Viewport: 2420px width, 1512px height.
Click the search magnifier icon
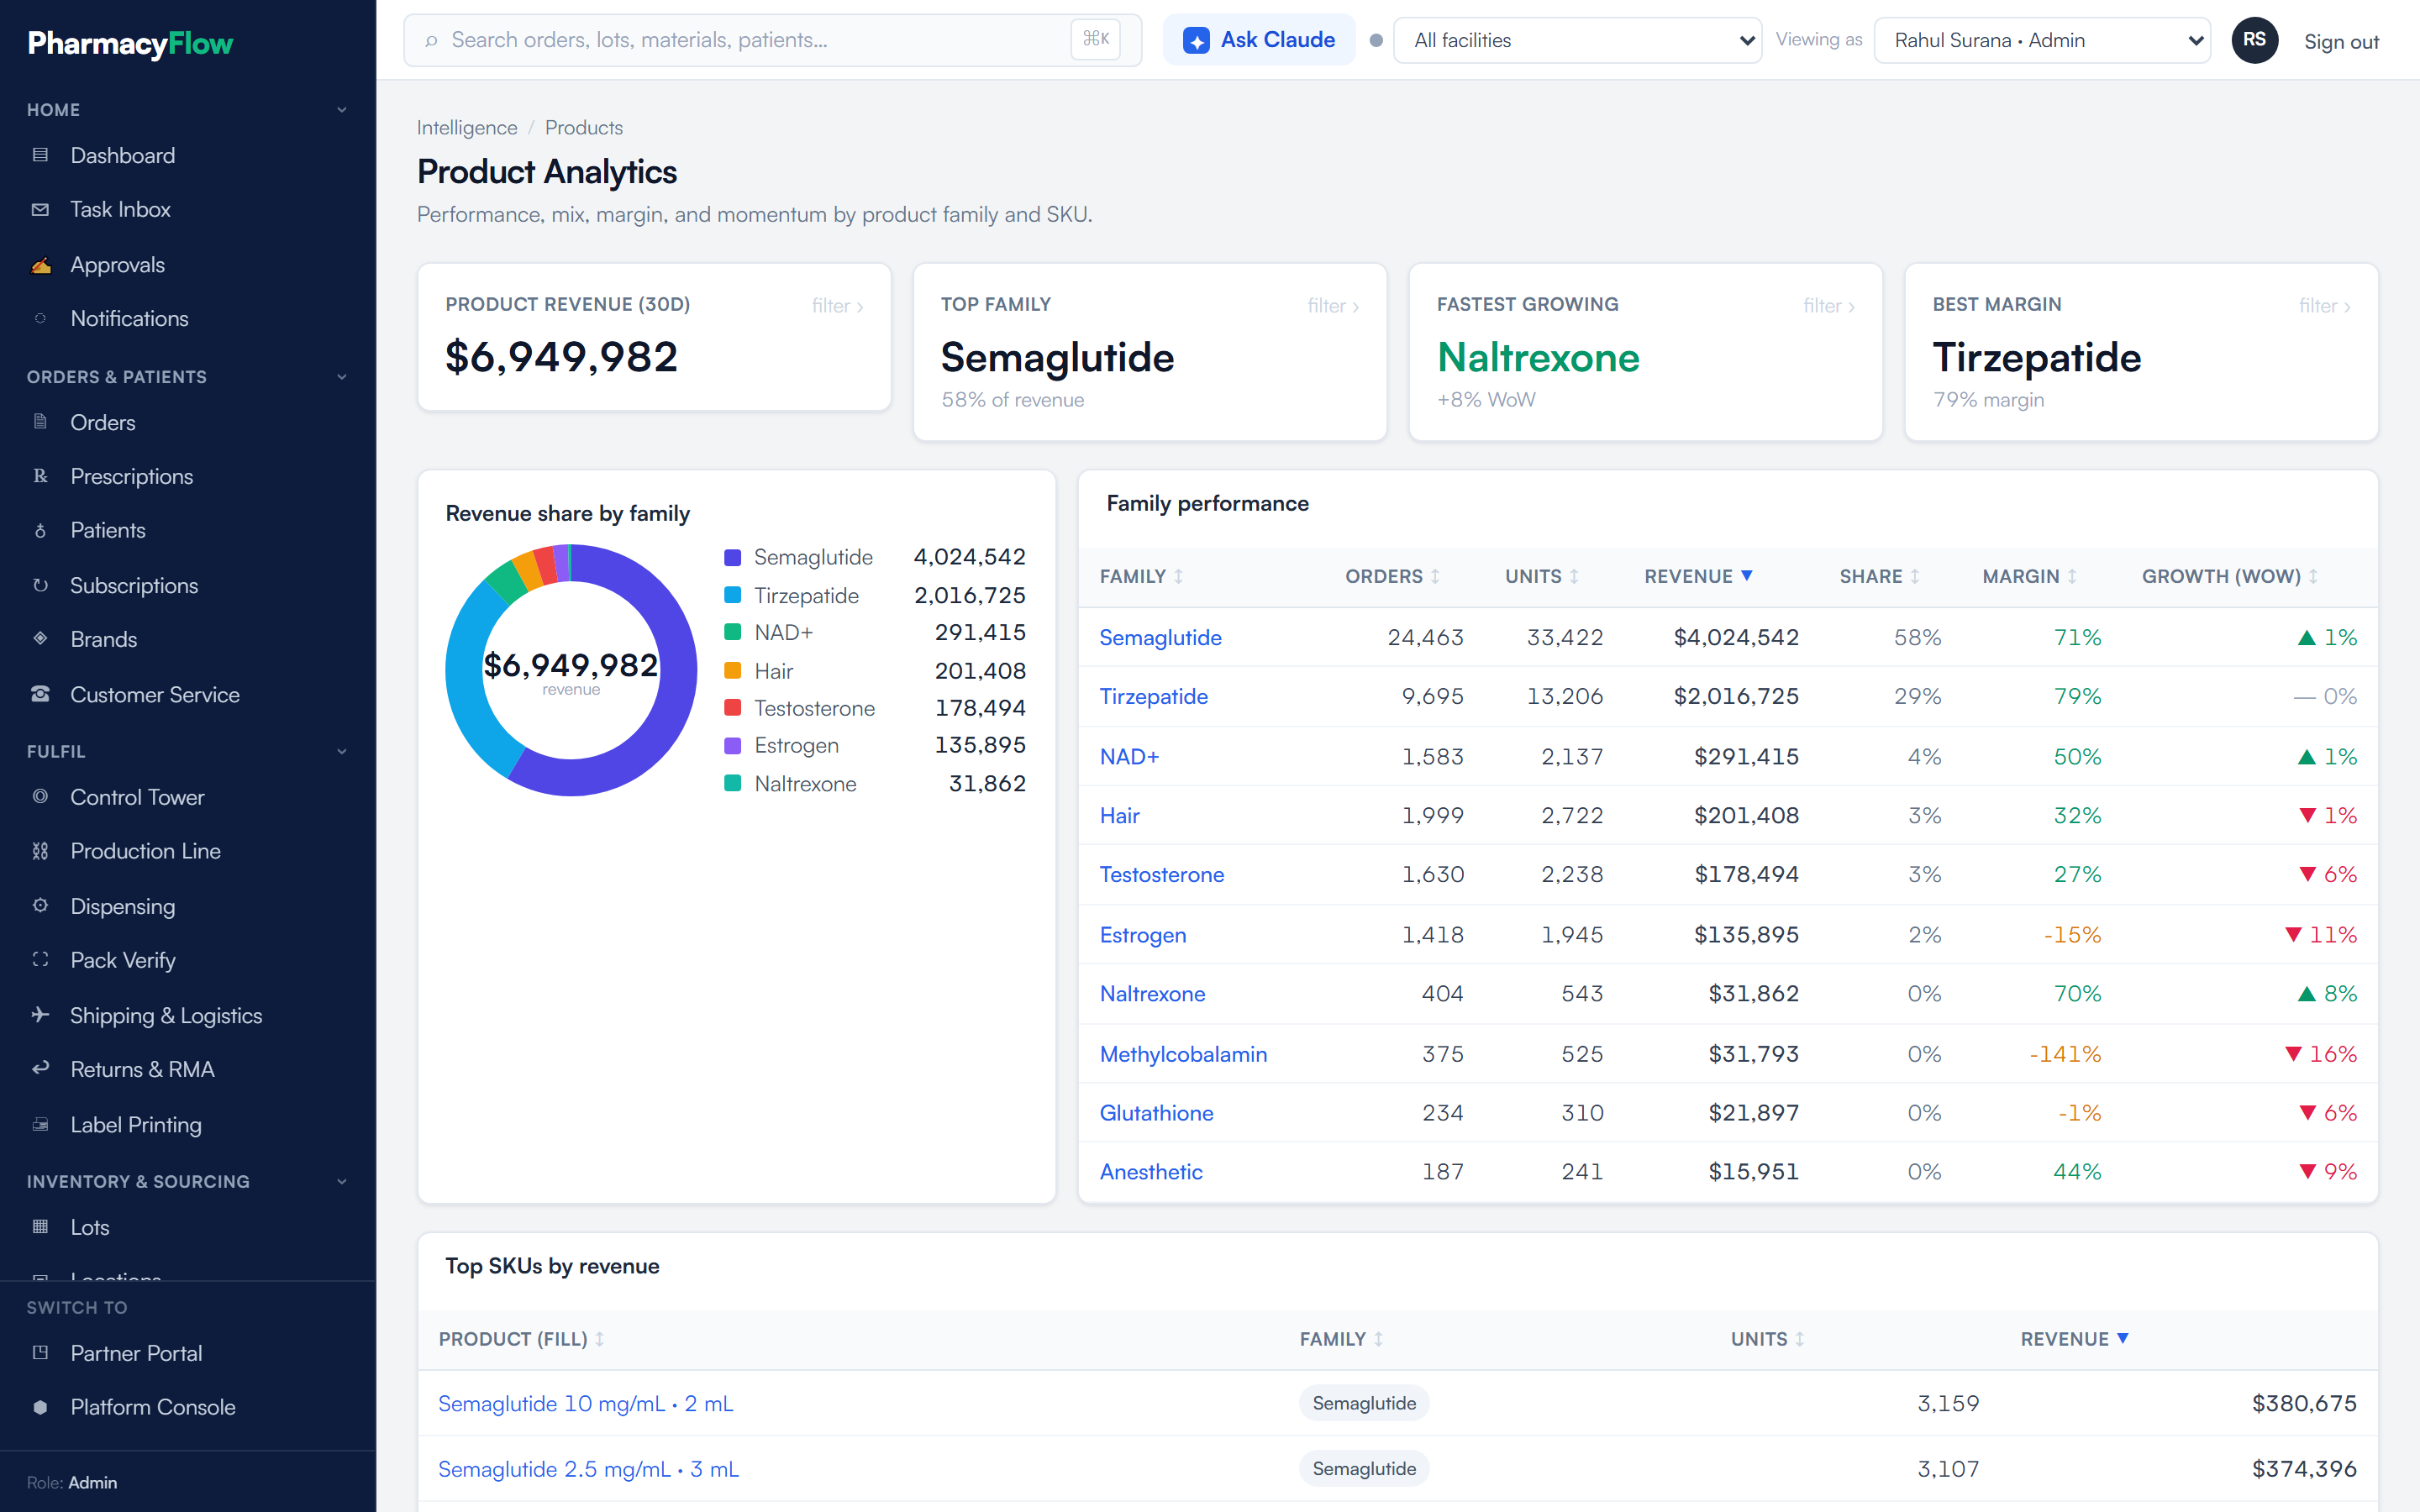coord(431,41)
